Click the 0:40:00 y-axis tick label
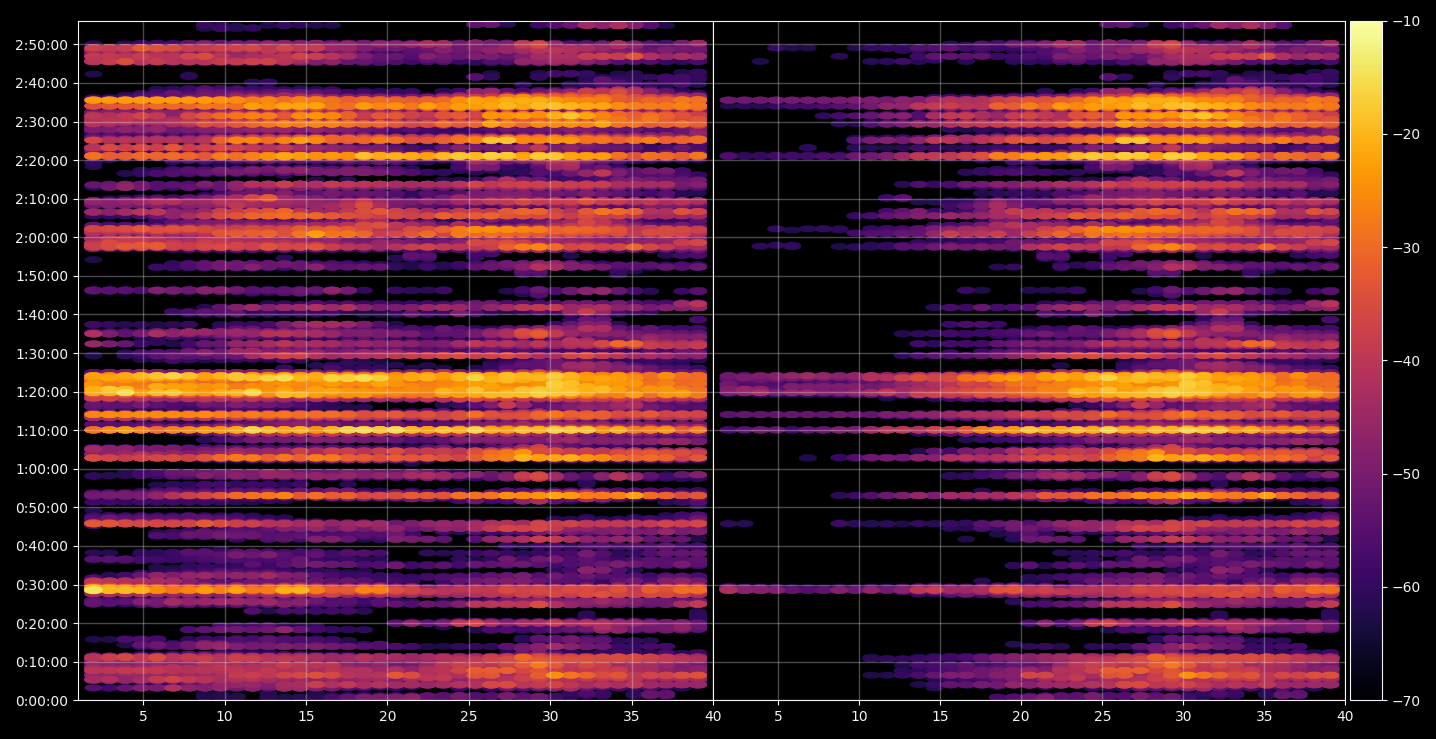The image size is (1436, 739). click(41, 546)
